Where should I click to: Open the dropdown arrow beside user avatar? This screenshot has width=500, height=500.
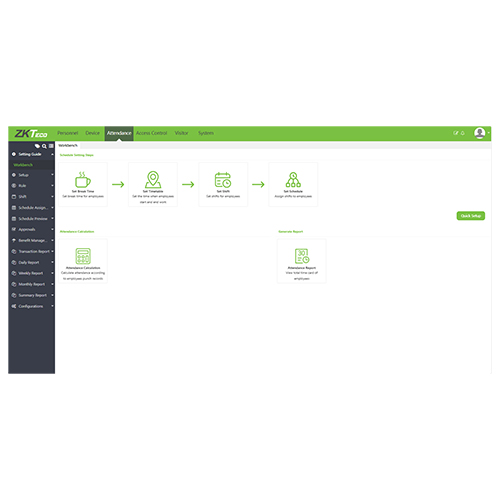click(x=488, y=133)
